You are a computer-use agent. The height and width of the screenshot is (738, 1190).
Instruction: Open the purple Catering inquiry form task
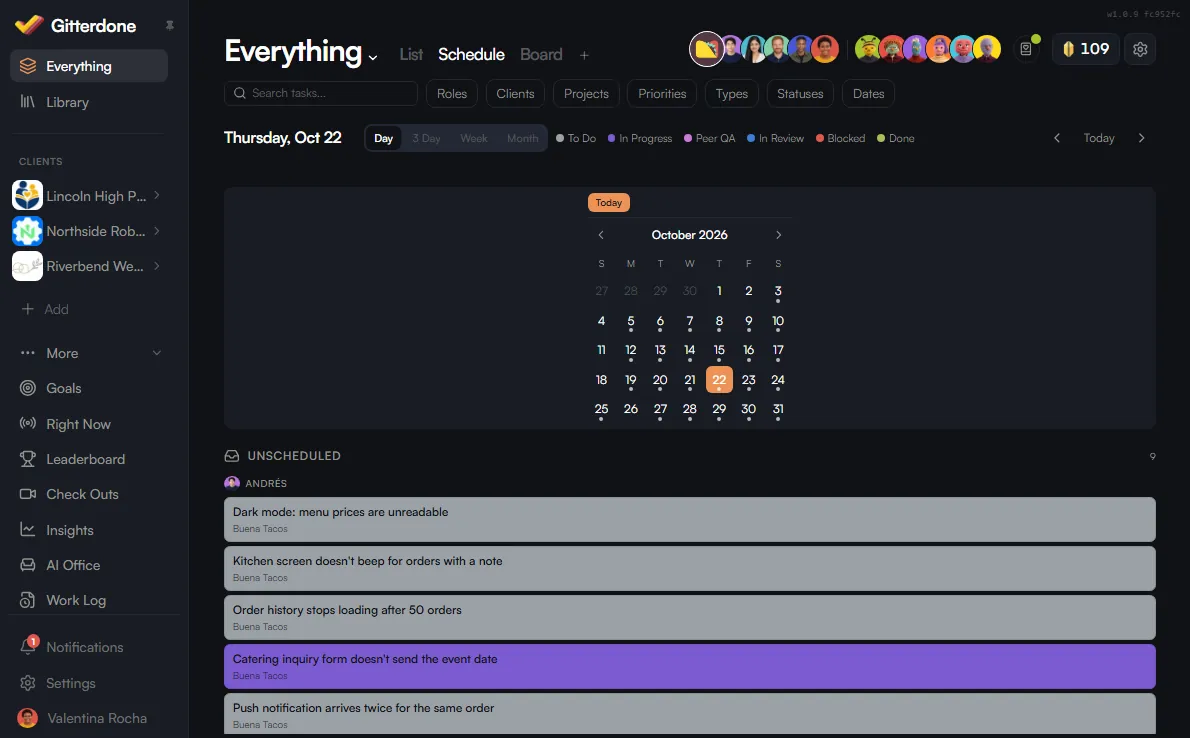[x=689, y=666]
